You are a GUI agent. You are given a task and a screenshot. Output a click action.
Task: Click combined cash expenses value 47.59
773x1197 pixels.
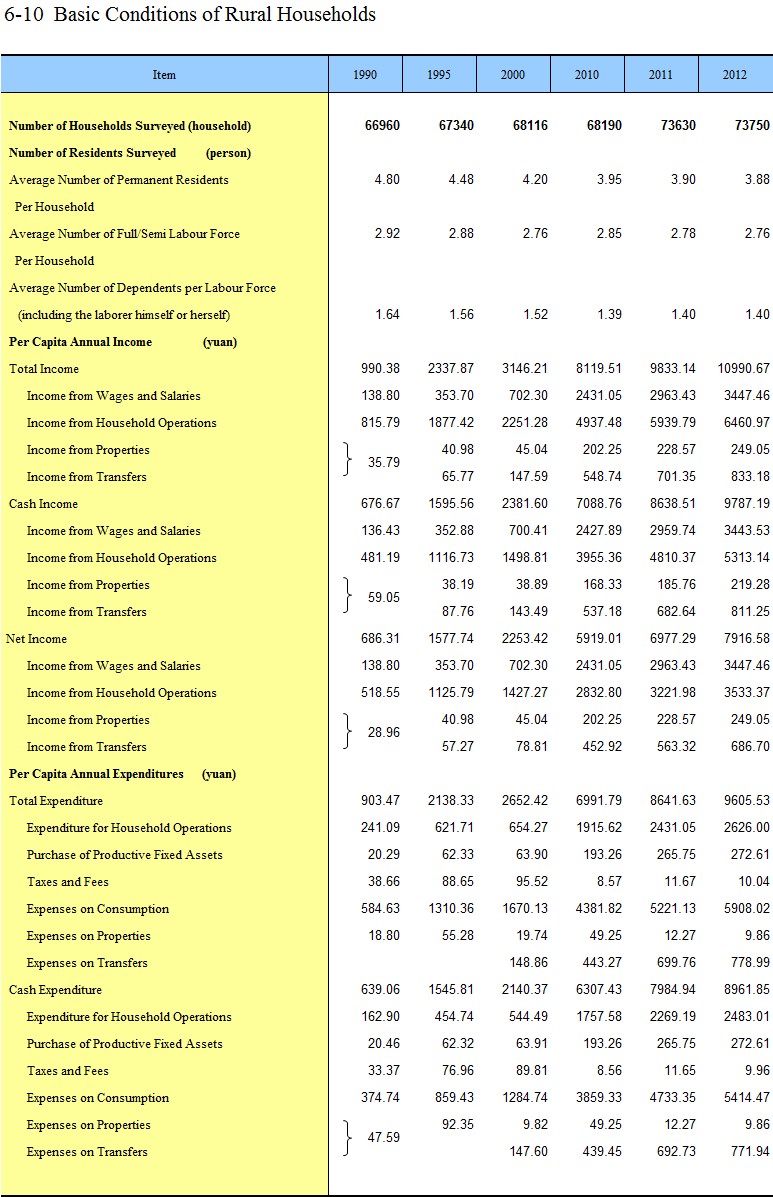point(384,1137)
